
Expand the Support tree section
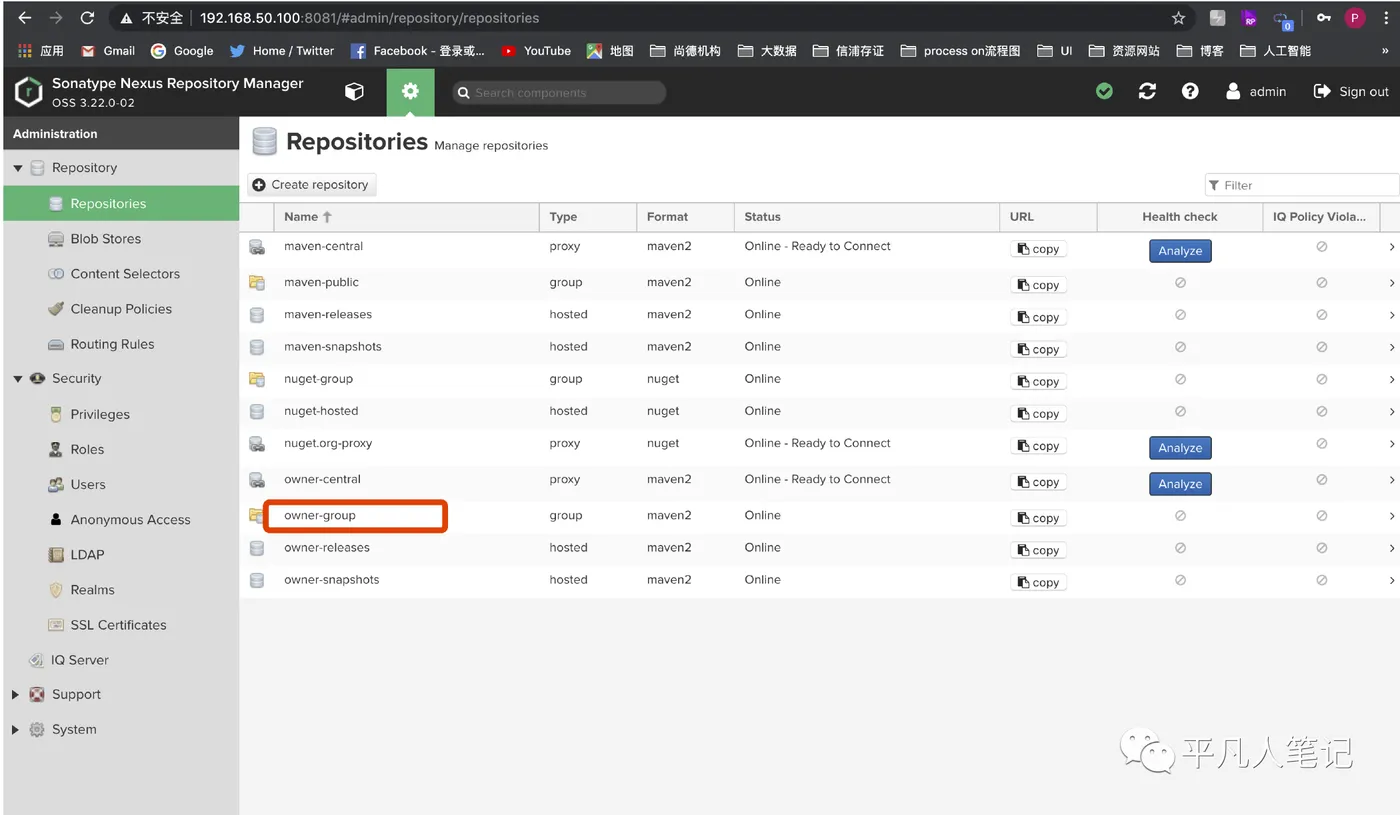click(15, 694)
